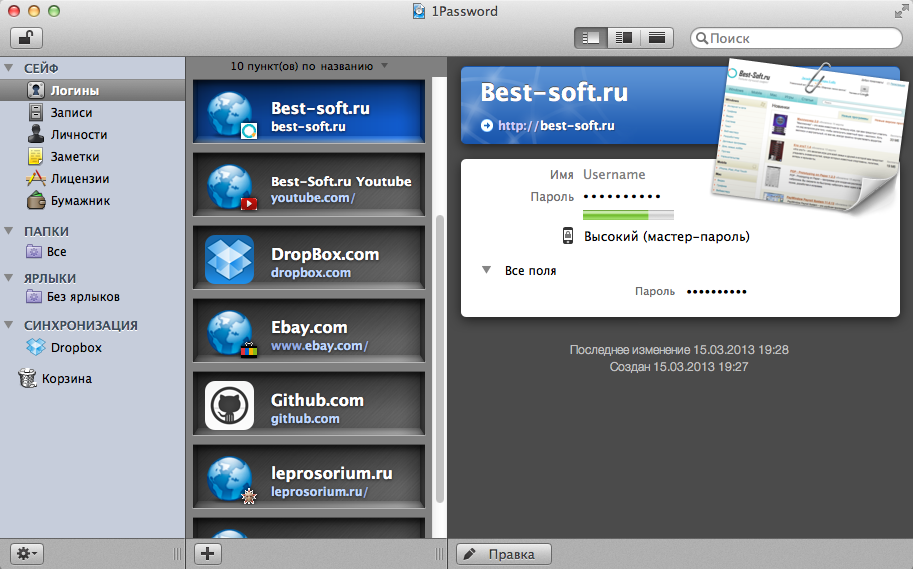Click the Высокий (мастер-пароль) label

click(667, 236)
